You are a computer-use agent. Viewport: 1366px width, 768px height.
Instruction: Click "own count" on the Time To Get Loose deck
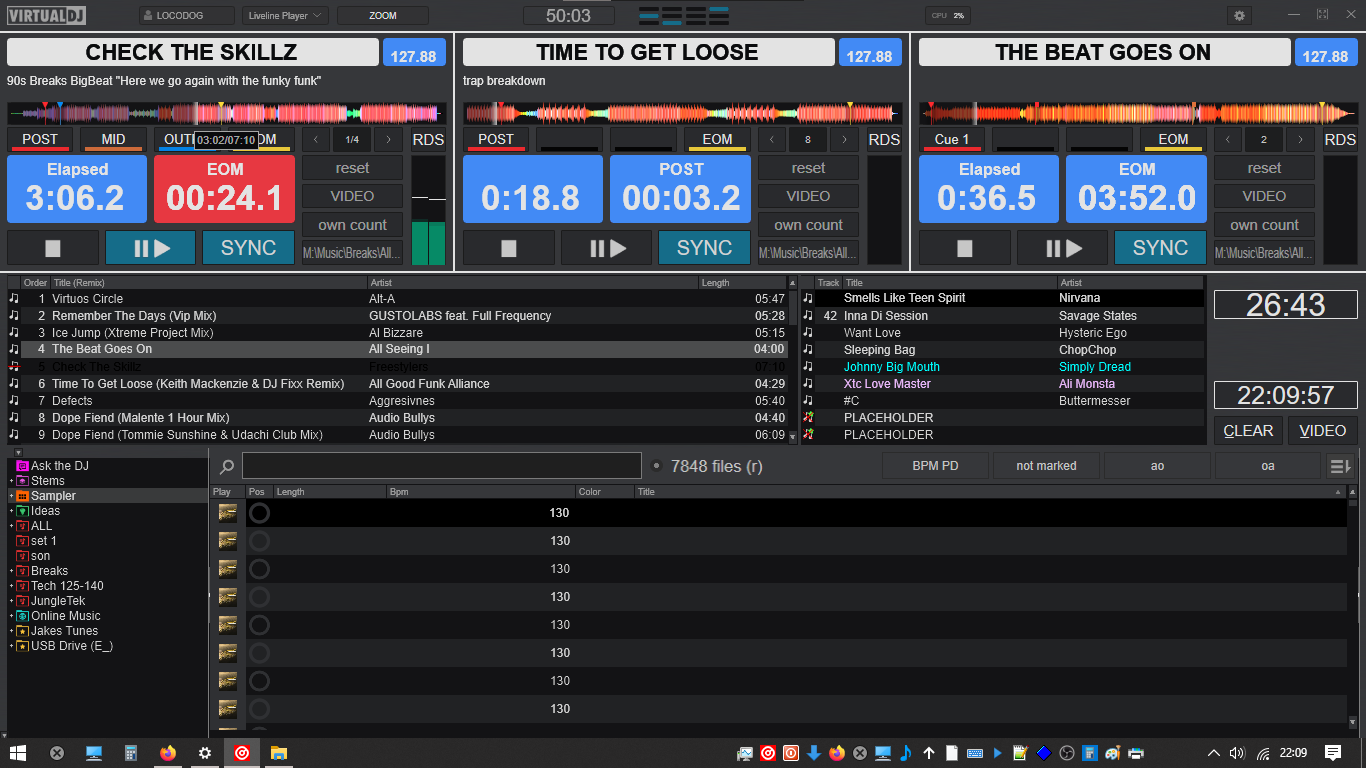tap(808, 225)
